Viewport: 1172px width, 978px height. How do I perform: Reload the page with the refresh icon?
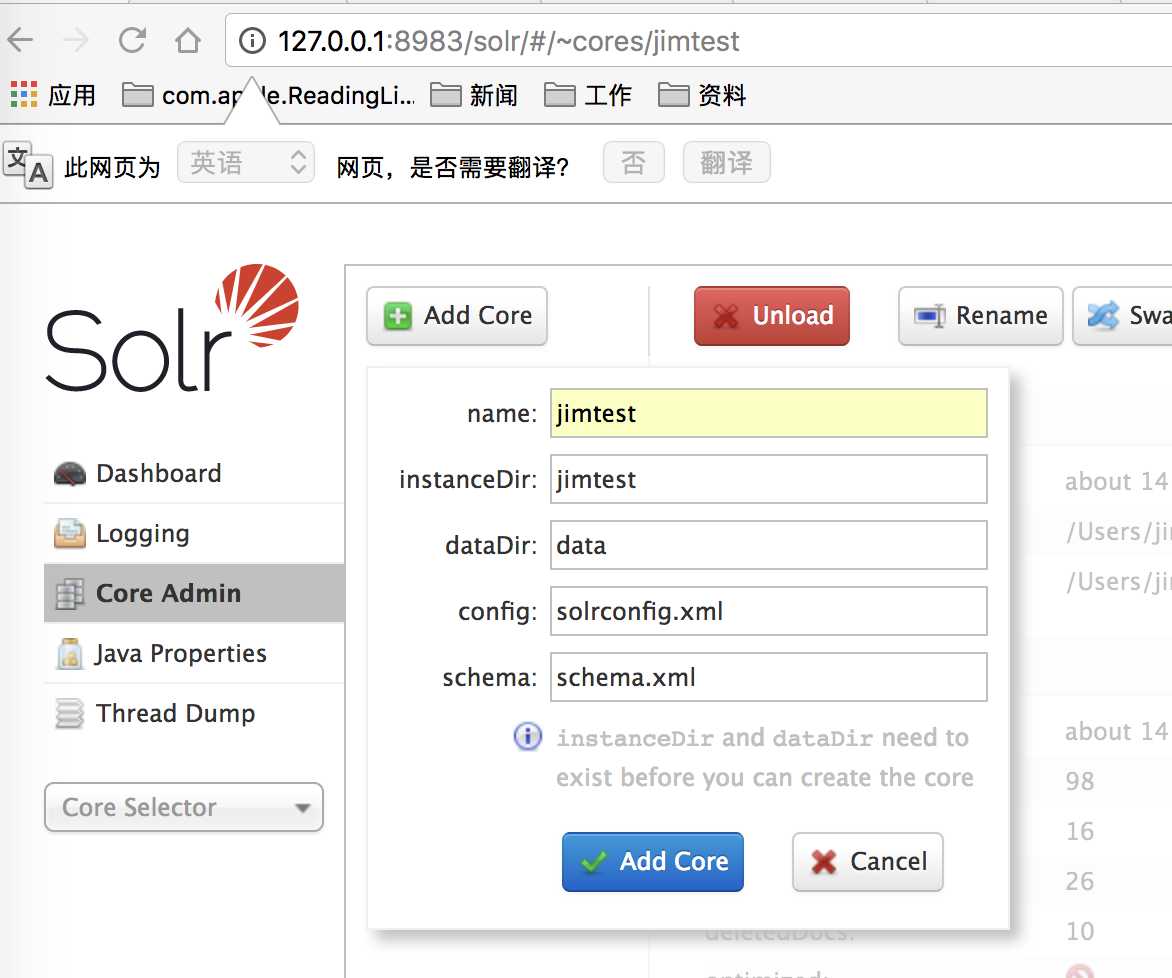pyautogui.click(x=132, y=40)
